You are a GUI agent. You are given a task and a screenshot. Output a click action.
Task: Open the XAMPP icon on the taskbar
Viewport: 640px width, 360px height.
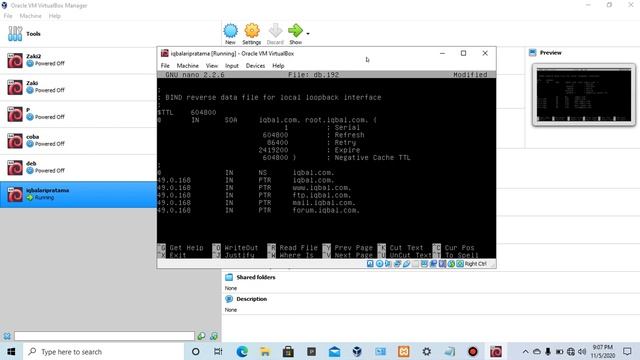point(404,351)
